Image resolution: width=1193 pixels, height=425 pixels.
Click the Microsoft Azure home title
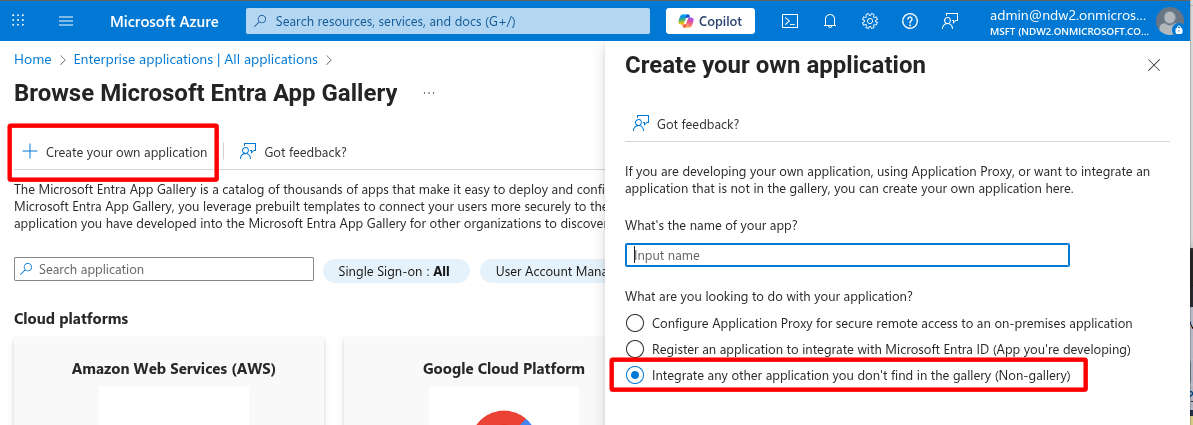click(164, 21)
